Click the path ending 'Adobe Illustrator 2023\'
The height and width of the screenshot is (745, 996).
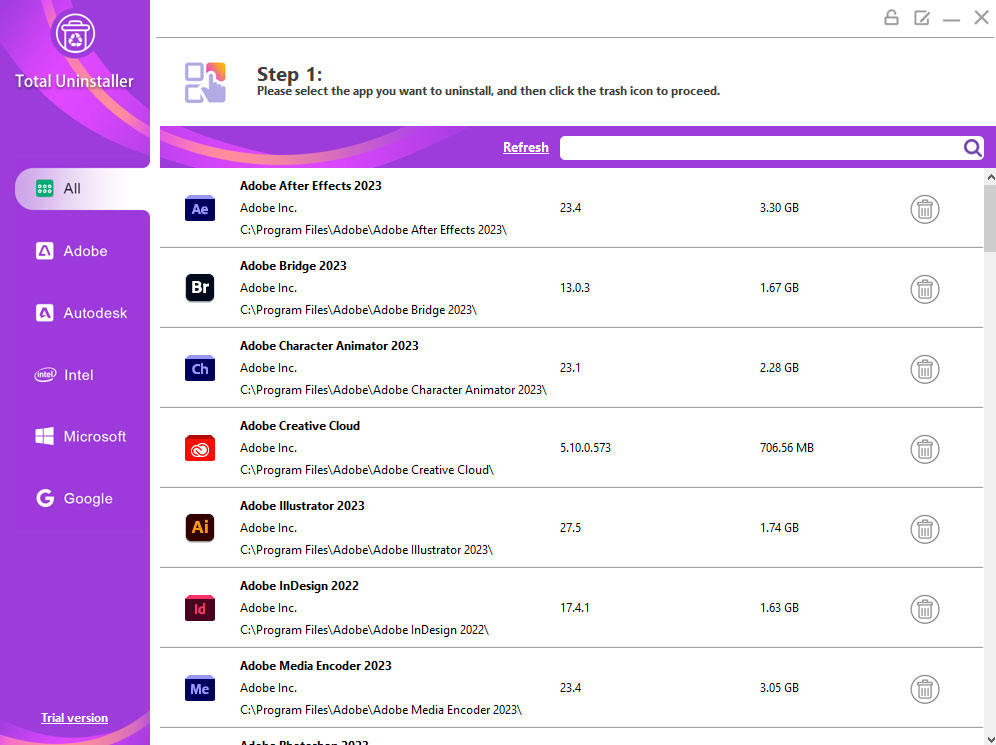click(366, 550)
